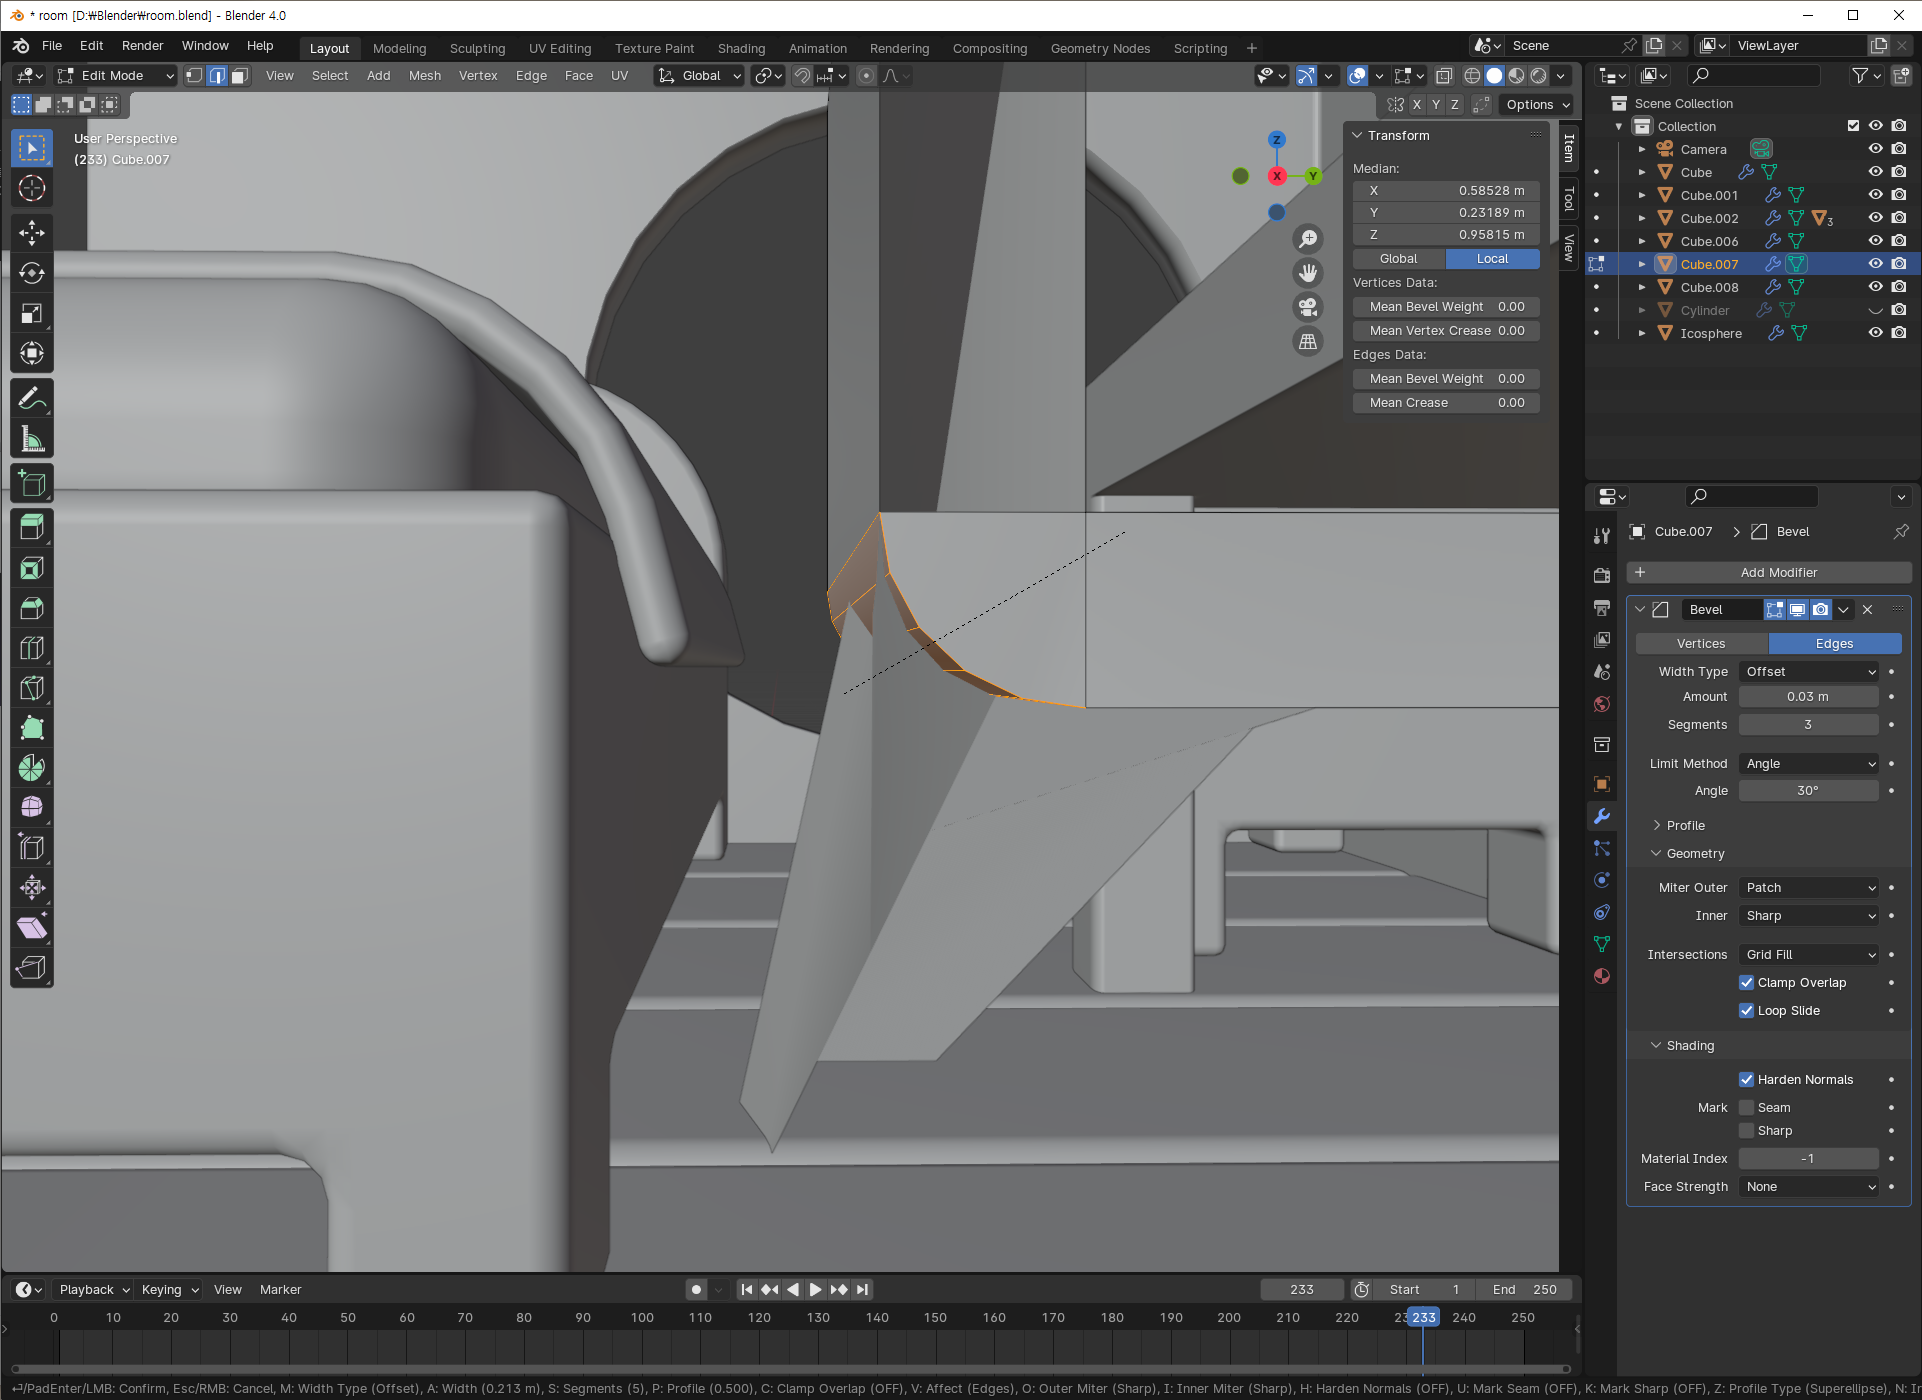
Task: Switch to the Sculpting workspace tab
Action: click(x=477, y=48)
